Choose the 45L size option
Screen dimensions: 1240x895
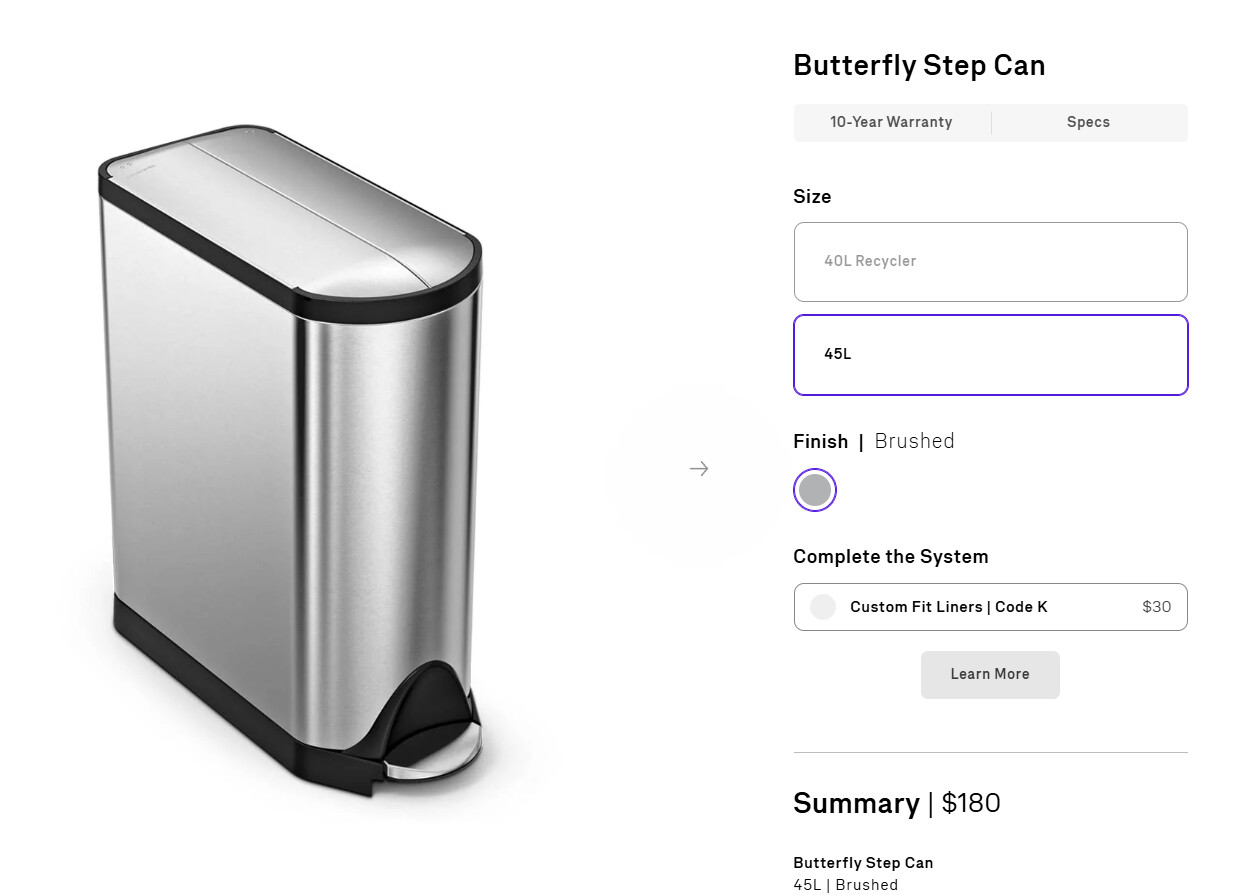coord(990,354)
